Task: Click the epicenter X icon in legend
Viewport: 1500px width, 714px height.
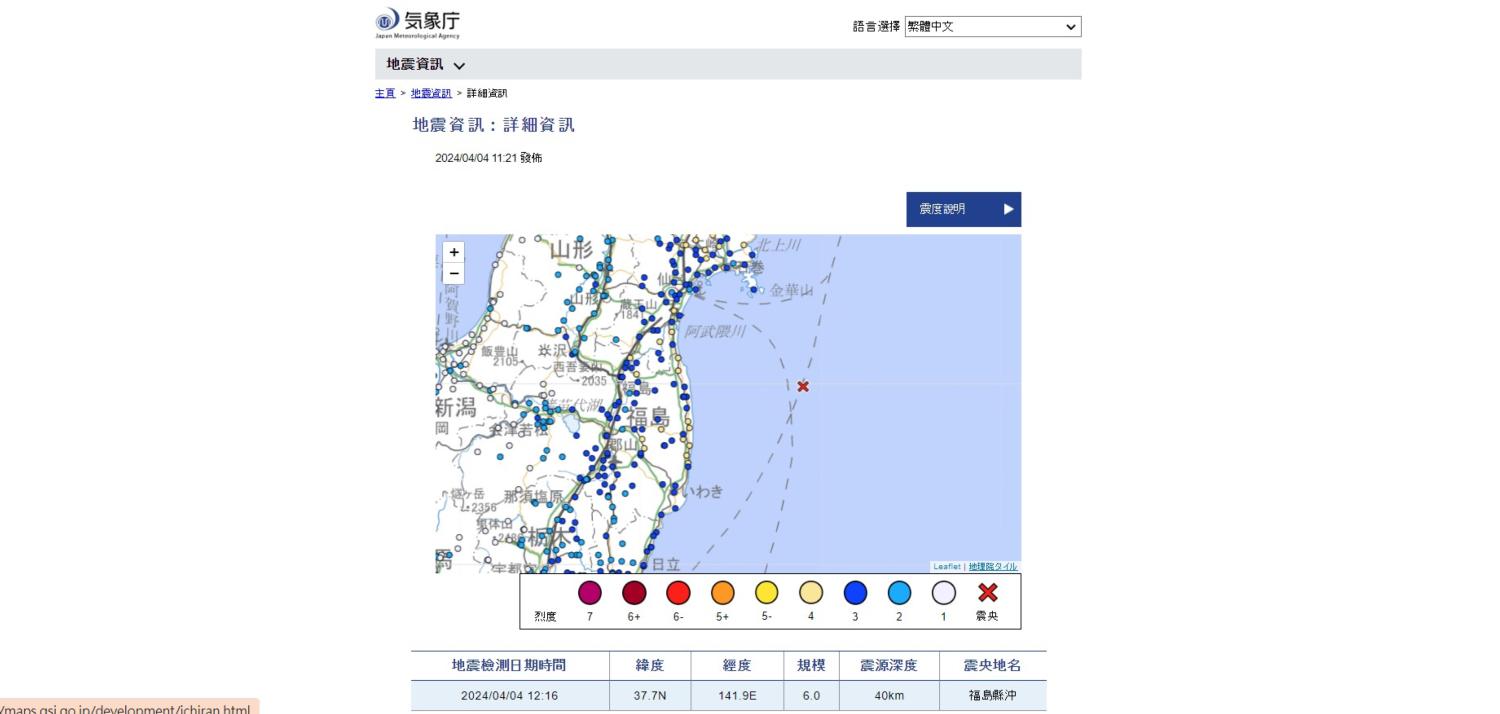Action: 986,593
